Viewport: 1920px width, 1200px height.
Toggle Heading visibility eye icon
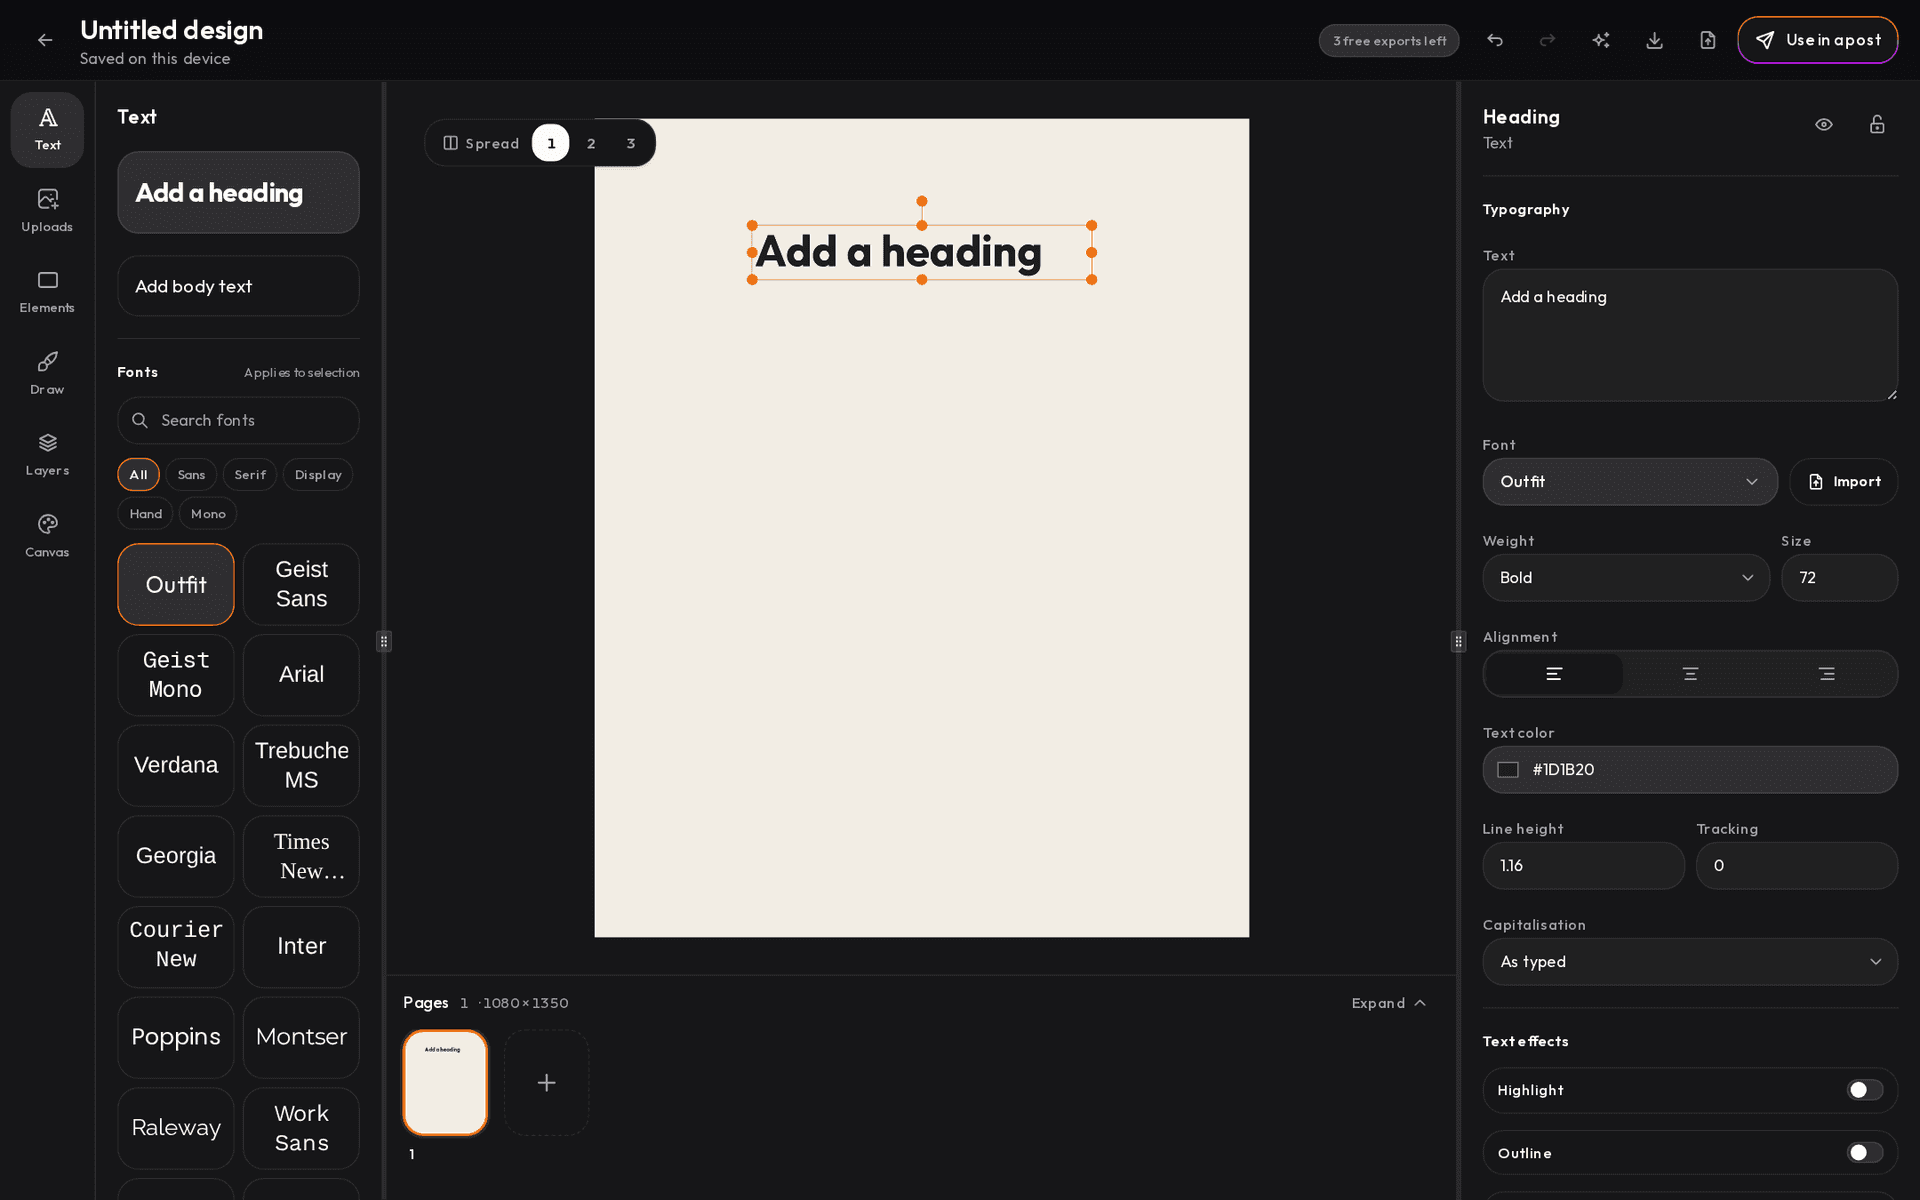(1824, 124)
